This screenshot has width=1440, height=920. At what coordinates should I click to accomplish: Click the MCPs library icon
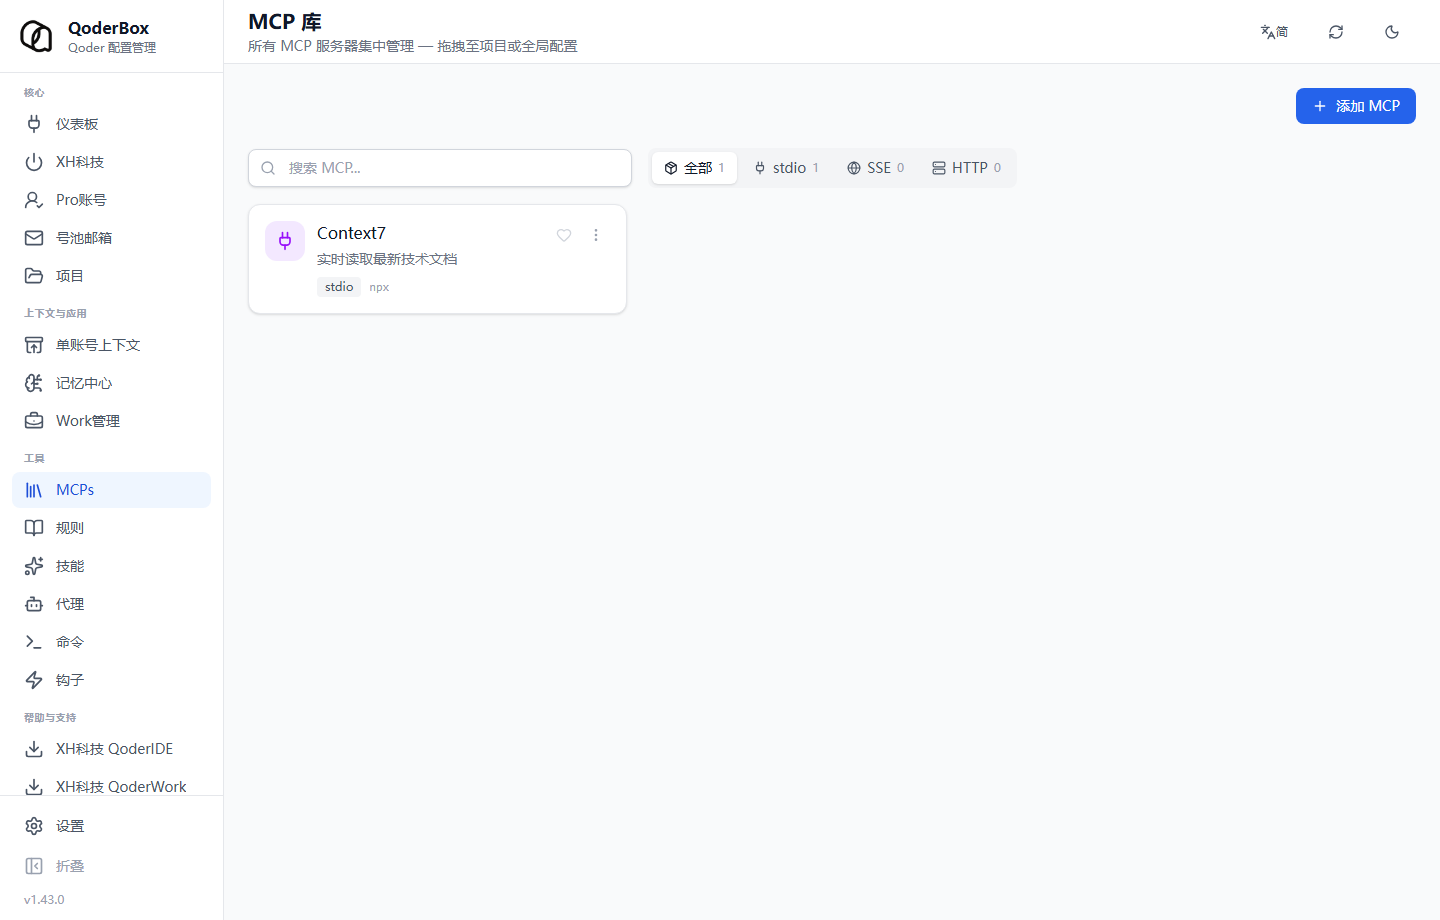(34, 490)
